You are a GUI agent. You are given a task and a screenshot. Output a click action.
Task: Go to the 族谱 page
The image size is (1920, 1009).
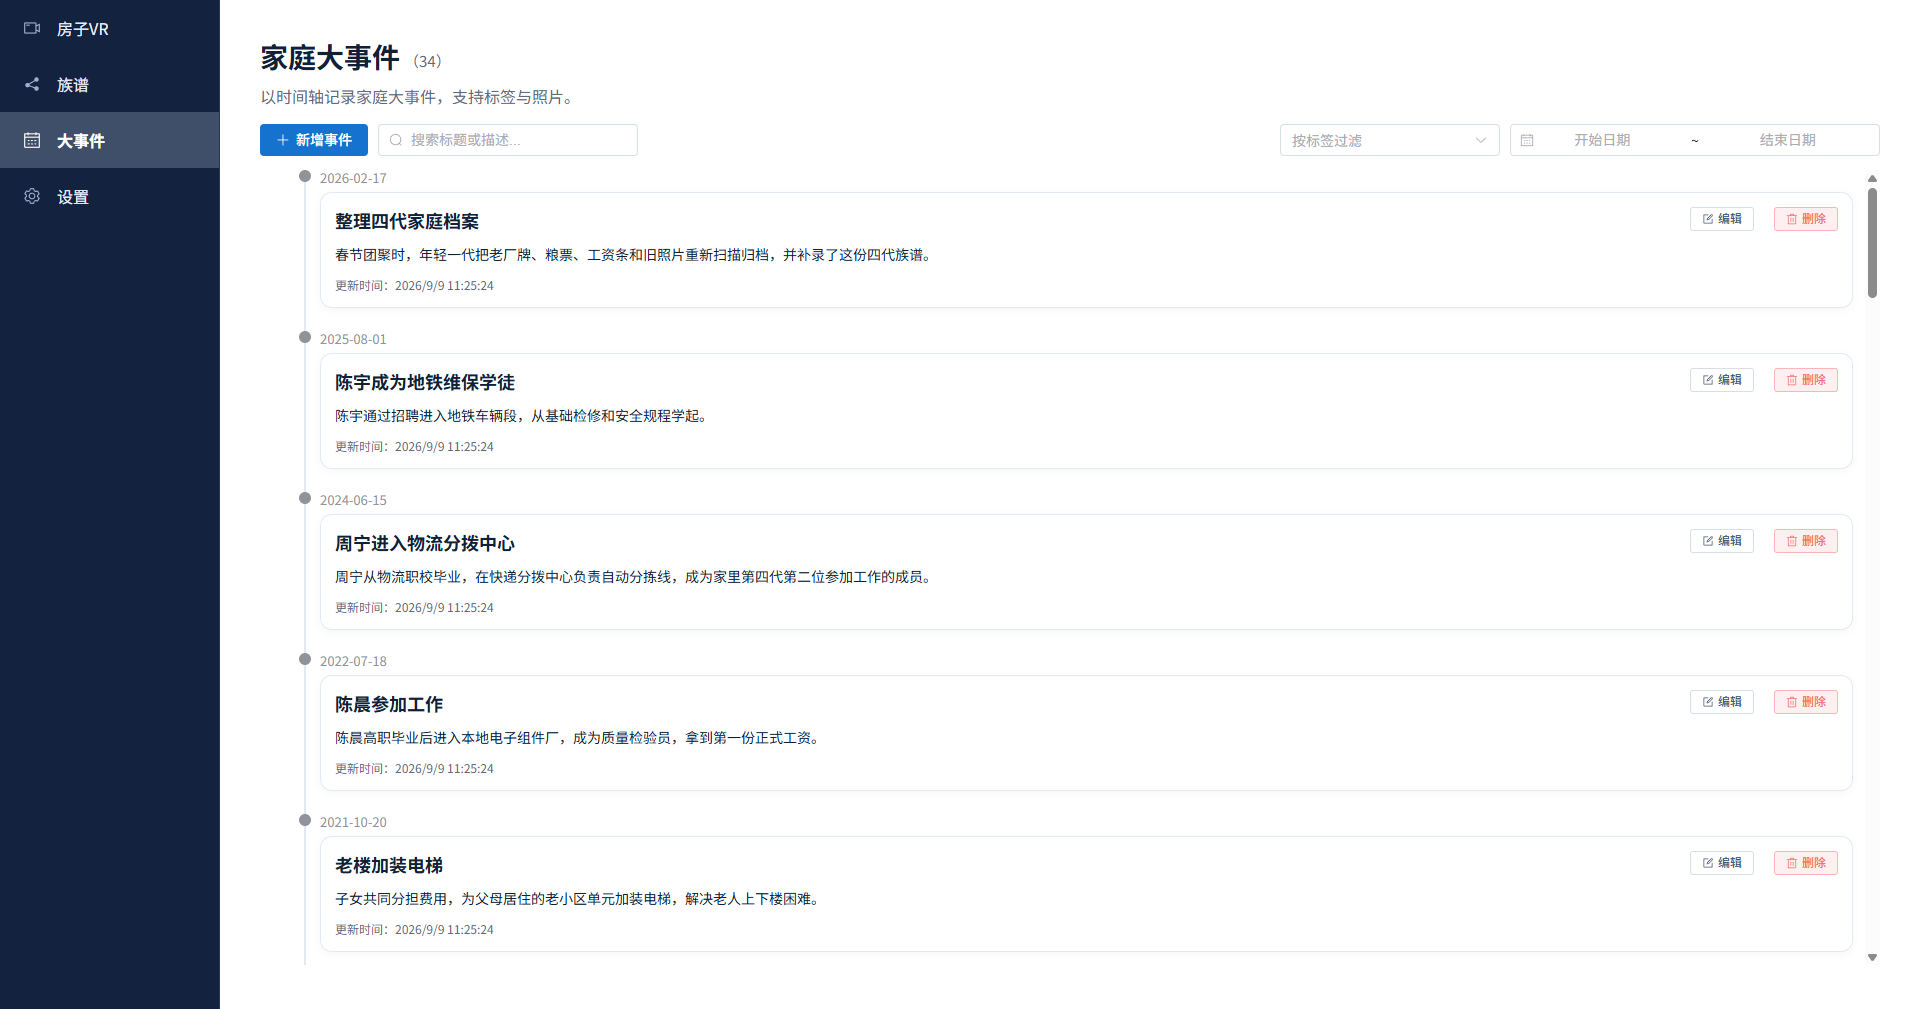(x=110, y=84)
